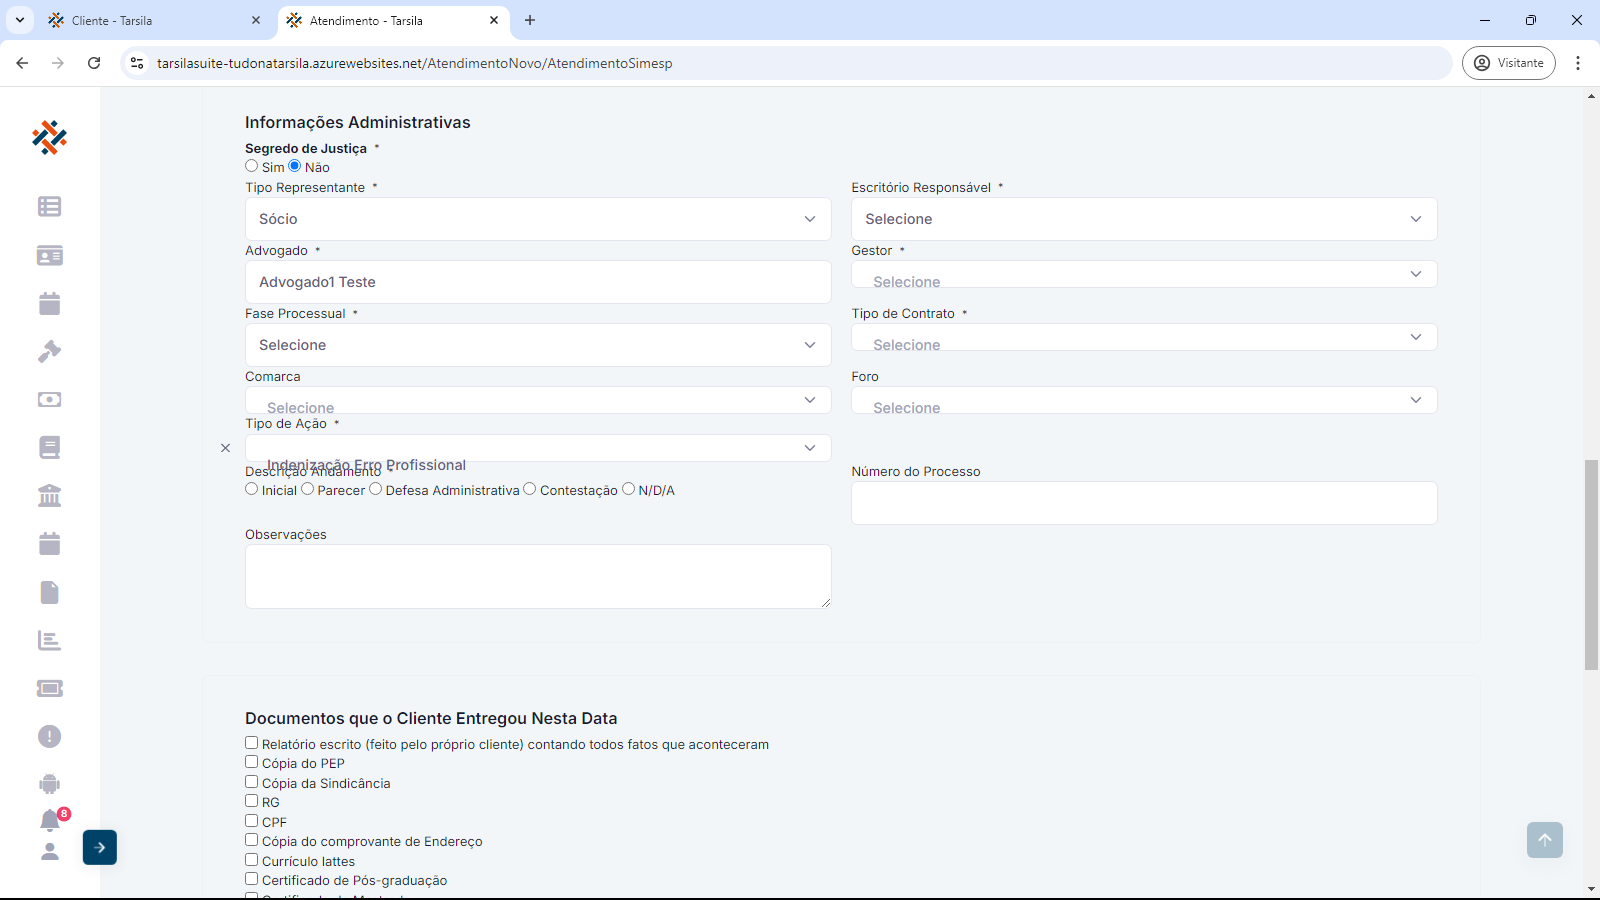The height and width of the screenshot is (900, 1600).
Task: Select 'Sim' for Segredo de Justiça
Action: (x=252, y=166)
